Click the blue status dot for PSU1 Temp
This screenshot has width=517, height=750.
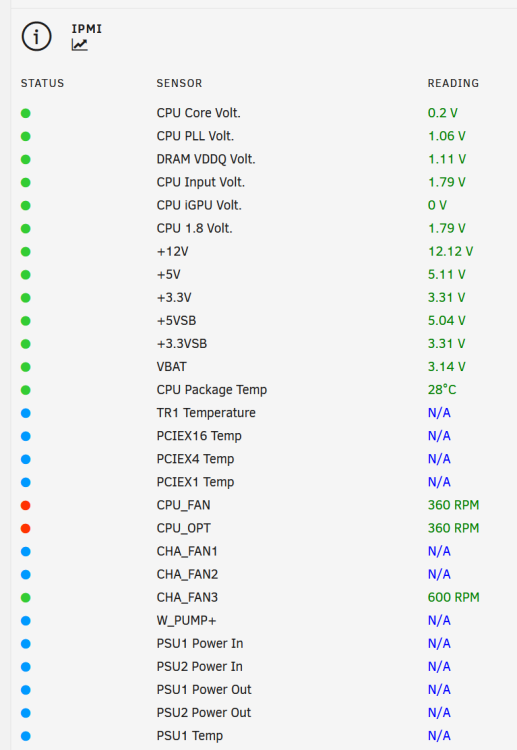click(26, 736)
